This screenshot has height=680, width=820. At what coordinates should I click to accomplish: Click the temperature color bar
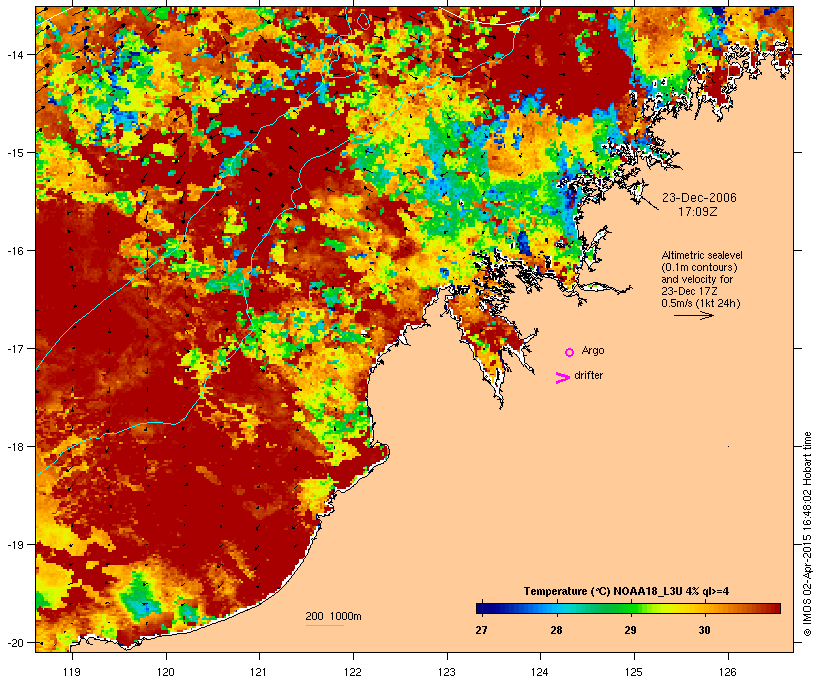click(x=628, y=608)
